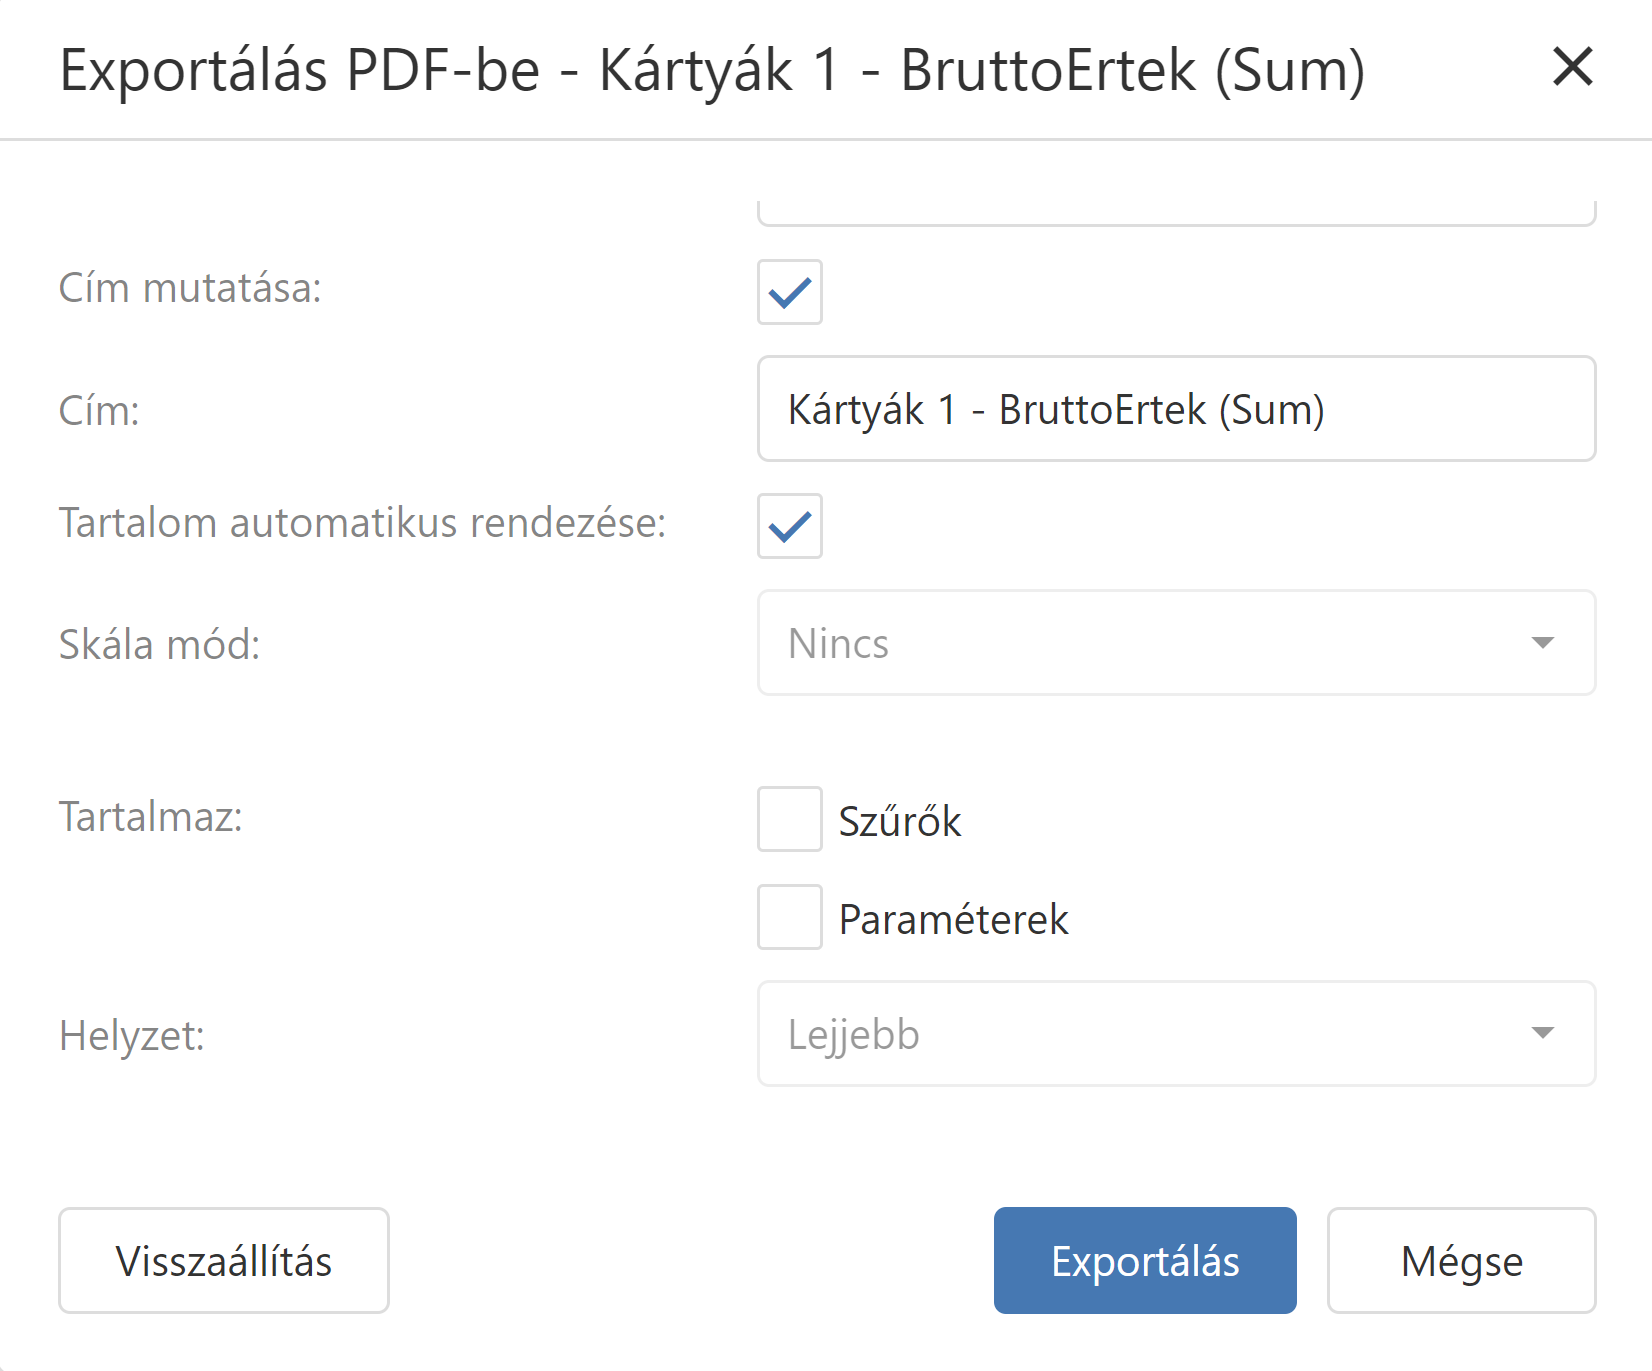1652x1371 pixels.
Task: Cancel with the Mégse button
Action: point(1461,1261)
